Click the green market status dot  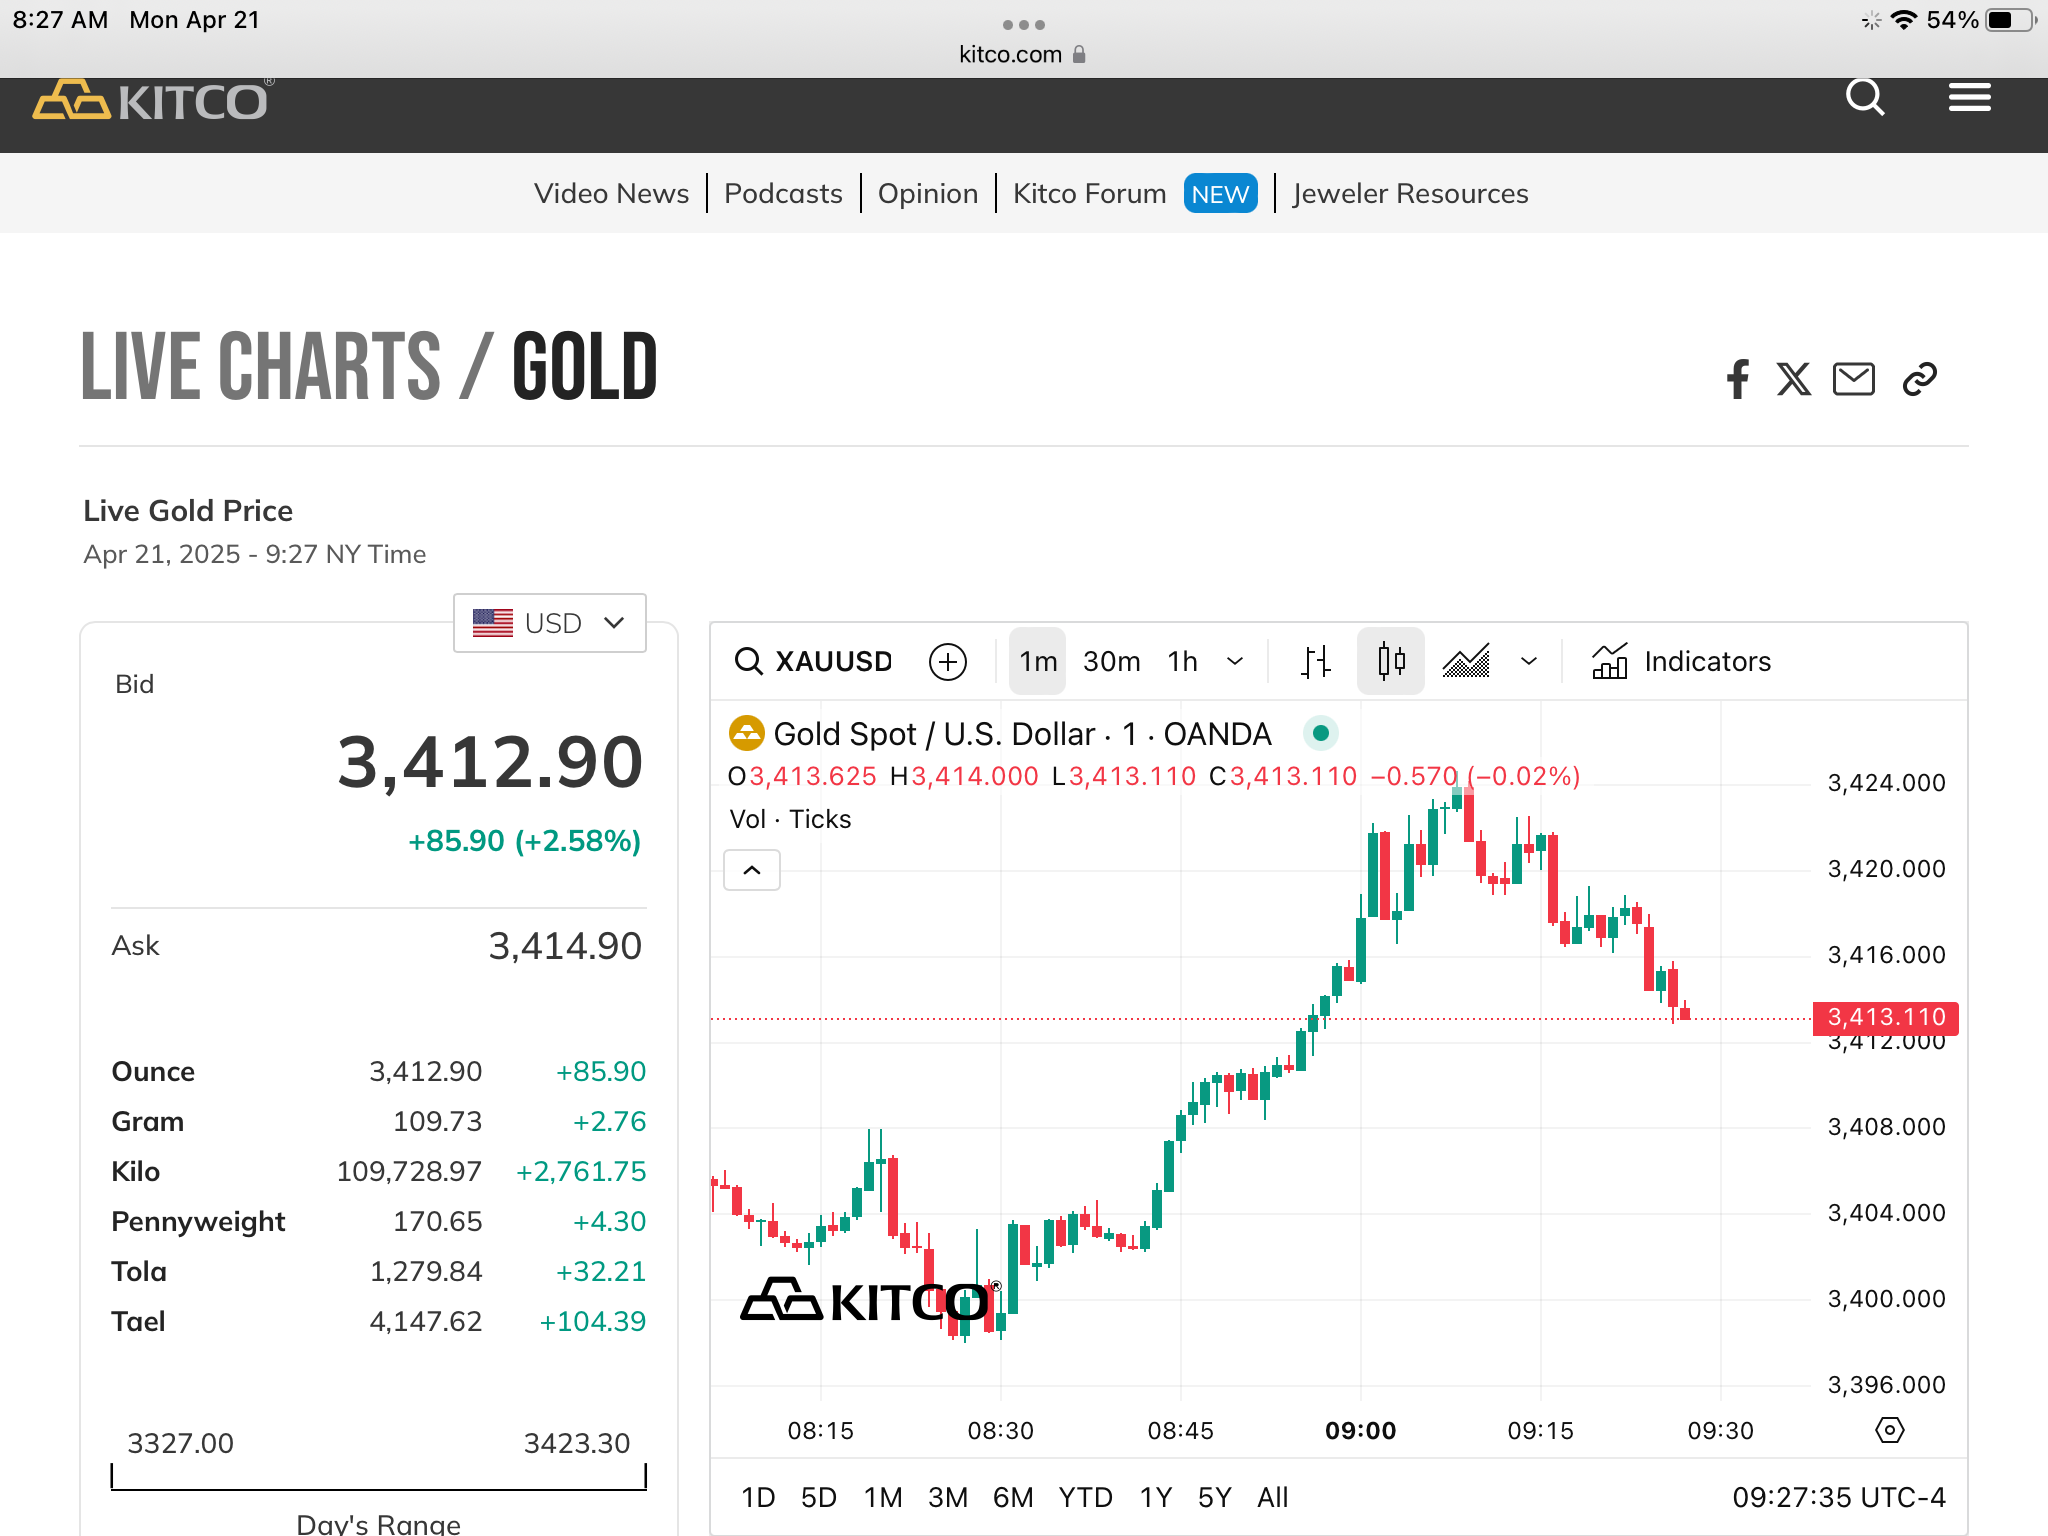click(1320, 733)
